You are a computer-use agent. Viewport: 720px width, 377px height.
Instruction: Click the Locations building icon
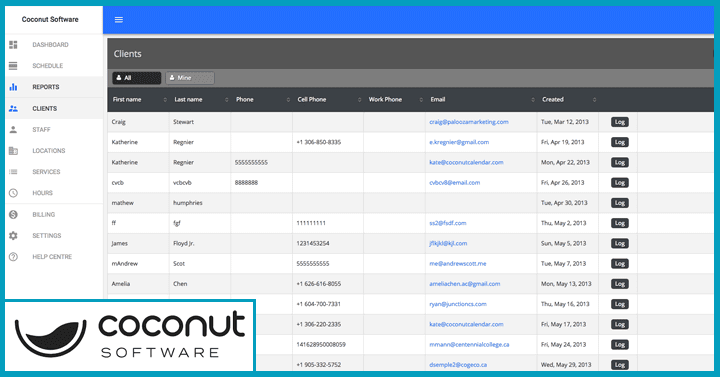pyautogui.click(x=13, y=151)
